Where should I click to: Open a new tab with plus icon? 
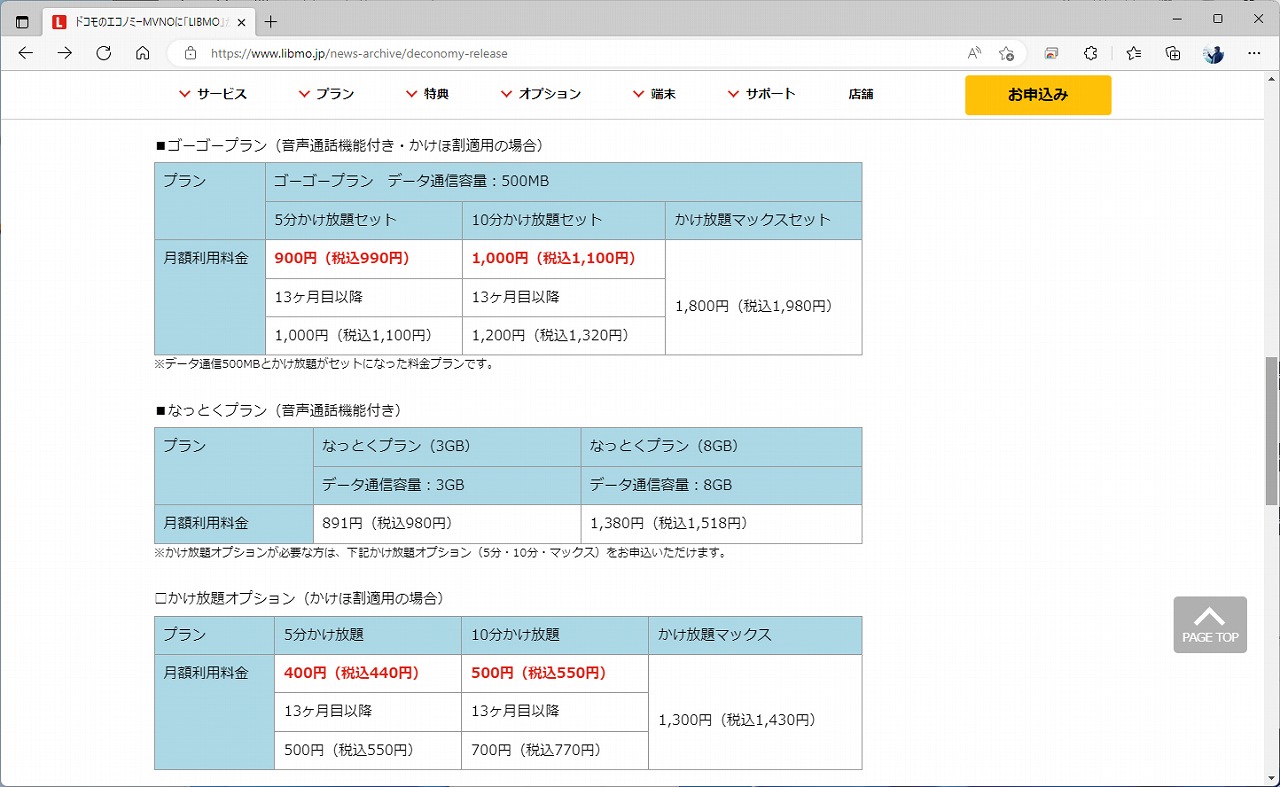270,21
